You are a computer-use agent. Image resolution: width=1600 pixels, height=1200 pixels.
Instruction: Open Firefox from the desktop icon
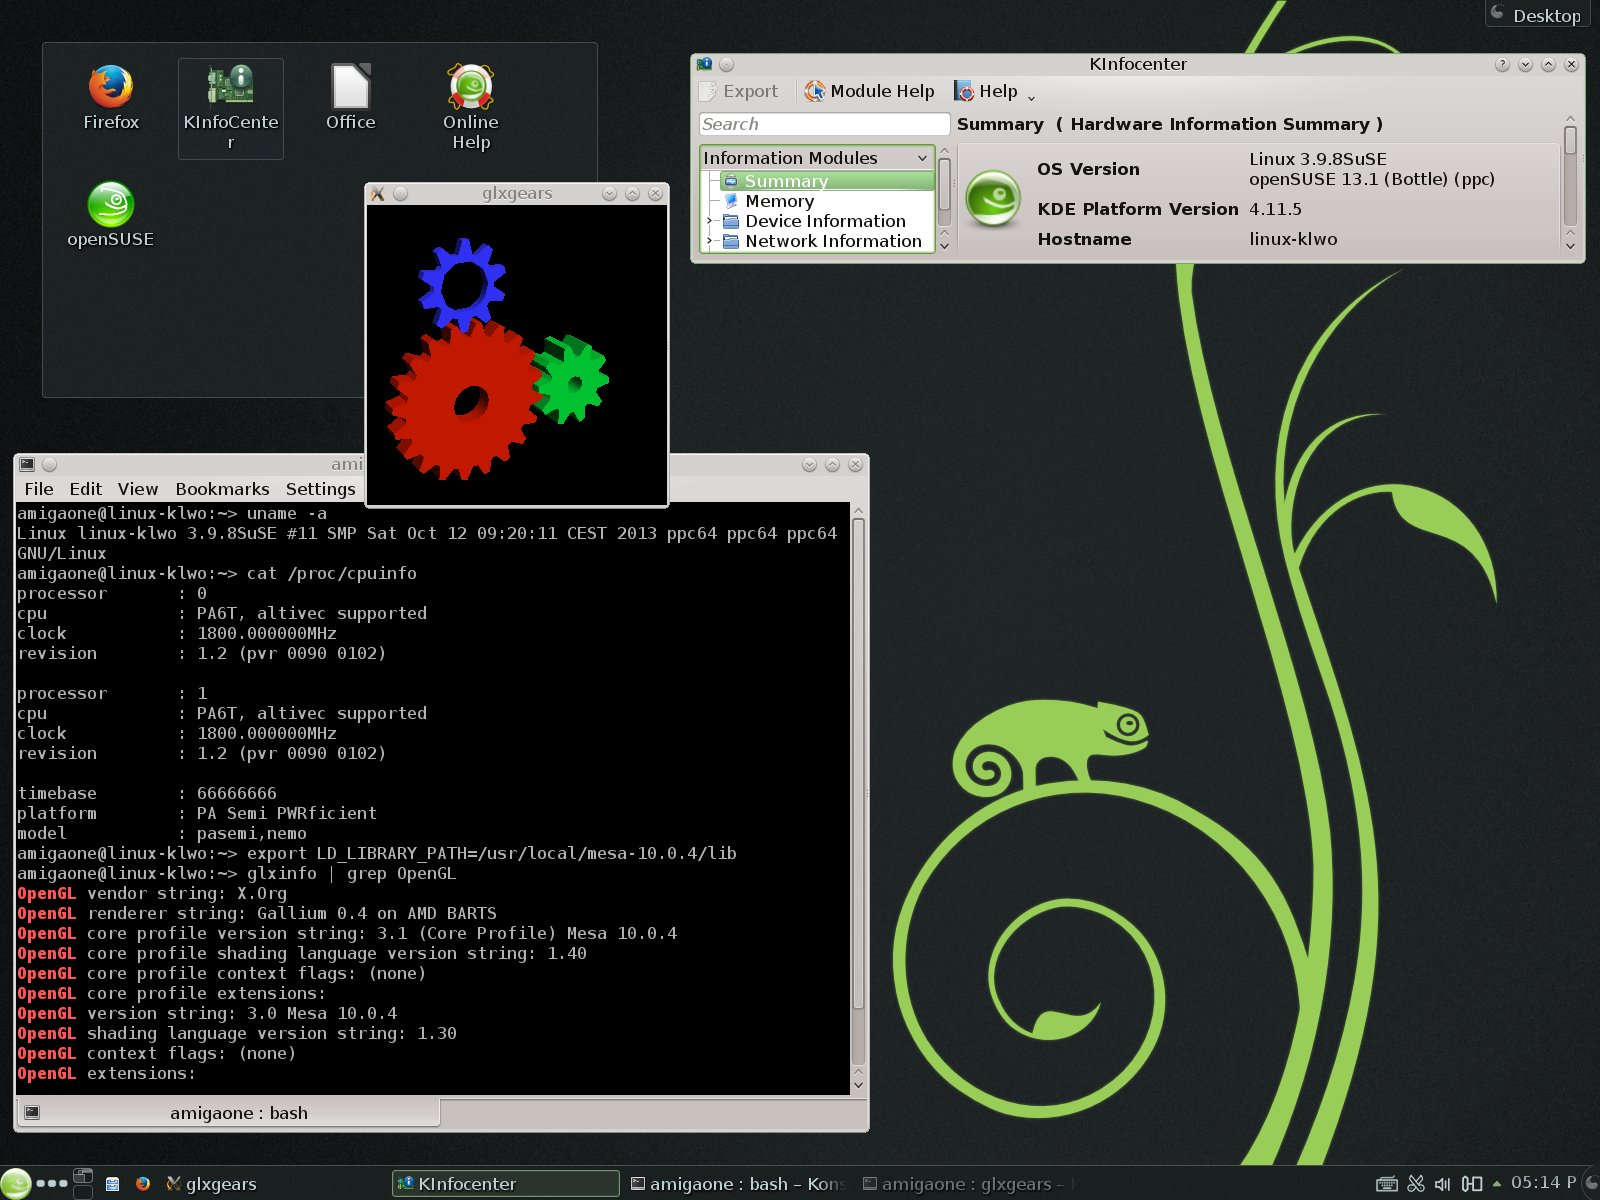110,90
